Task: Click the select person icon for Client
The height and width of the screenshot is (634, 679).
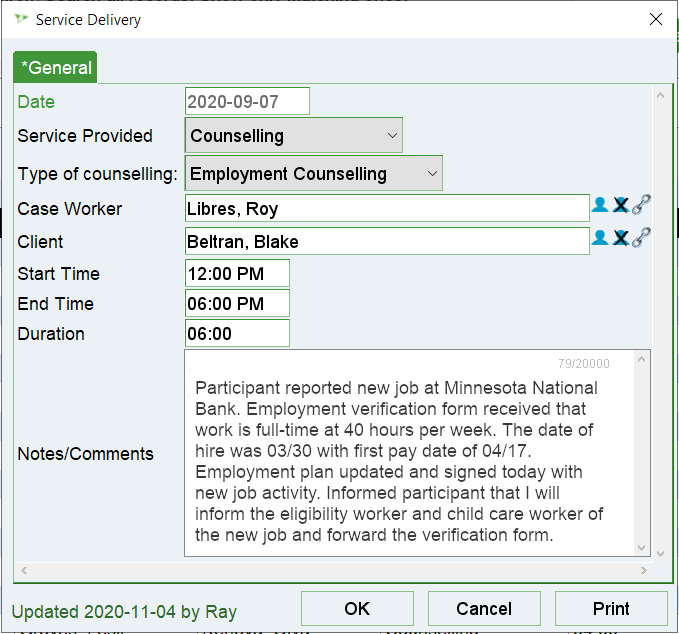Action: (600, 238)
